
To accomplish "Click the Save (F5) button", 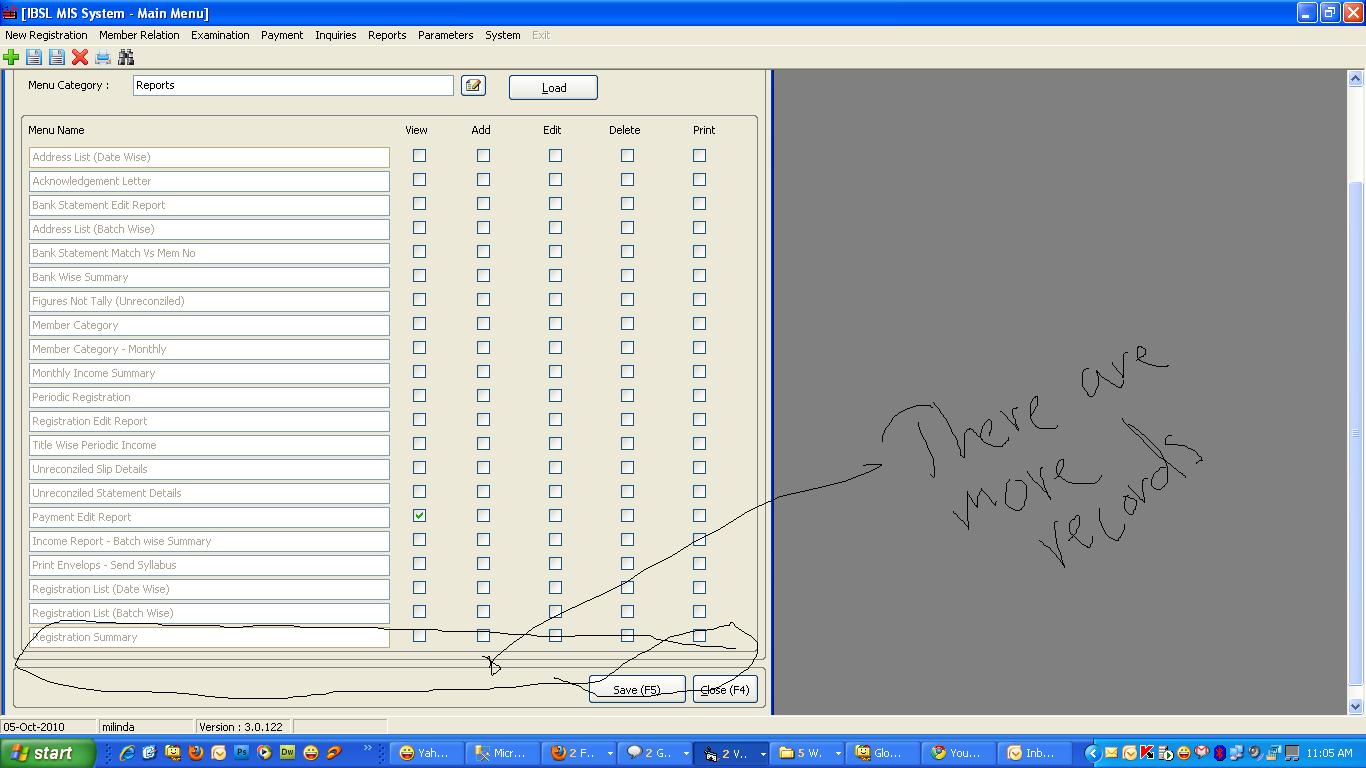I will 637,690.
